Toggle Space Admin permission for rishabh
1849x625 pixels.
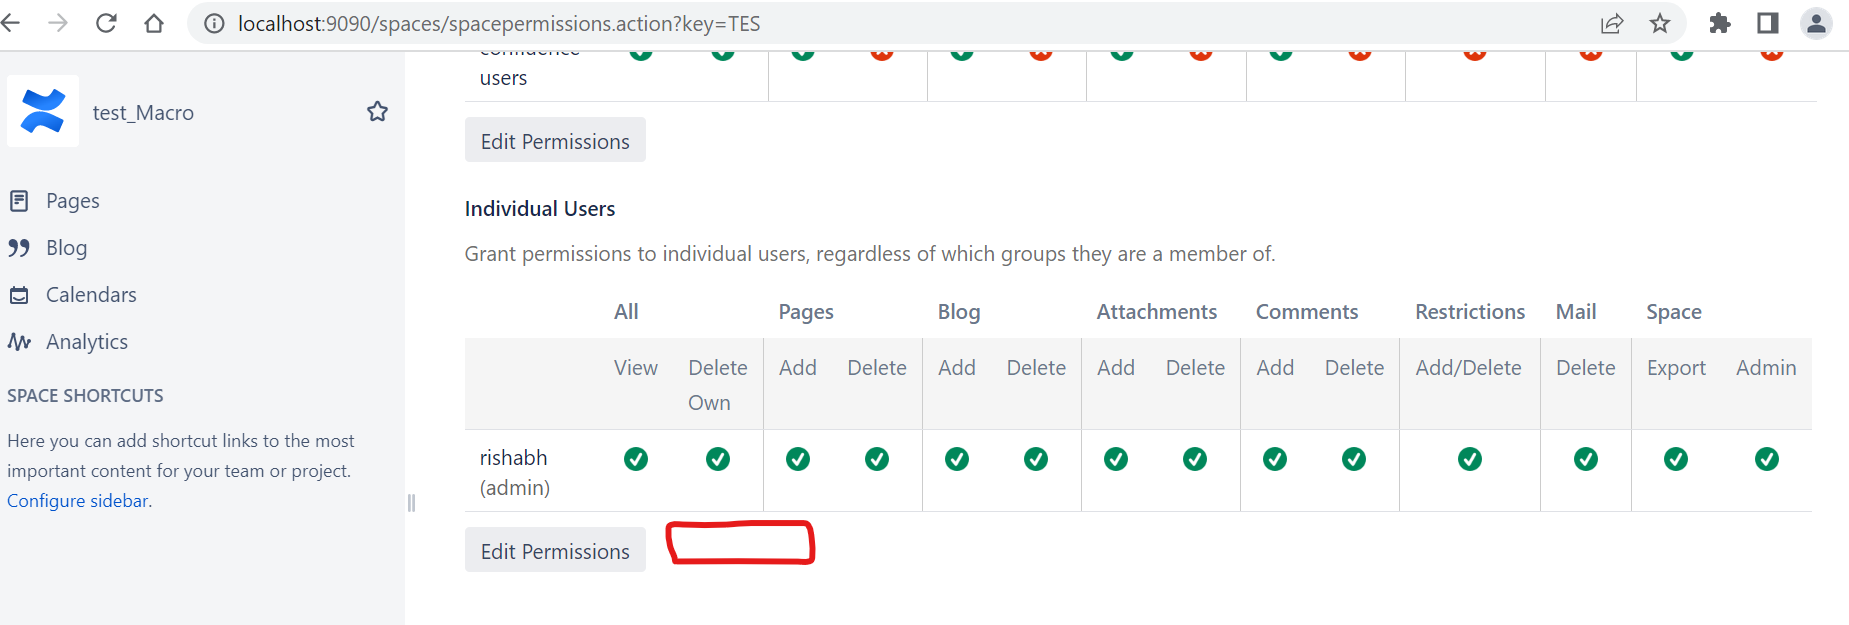1766,459
